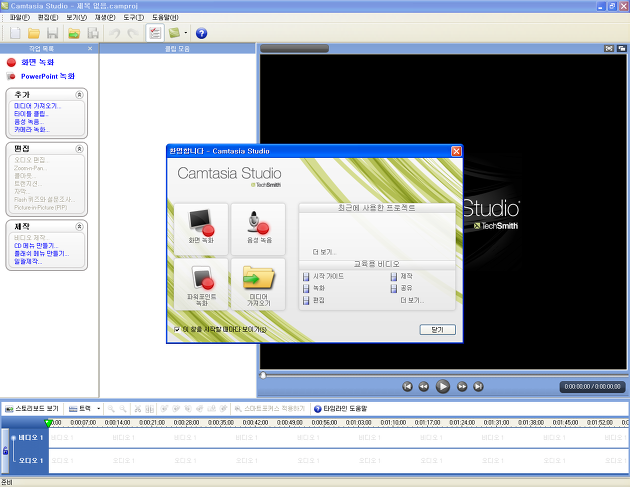This screenshot has width=630, height=487.
Task: Select the 오디오 1 track label
Action: pos(31,460)
